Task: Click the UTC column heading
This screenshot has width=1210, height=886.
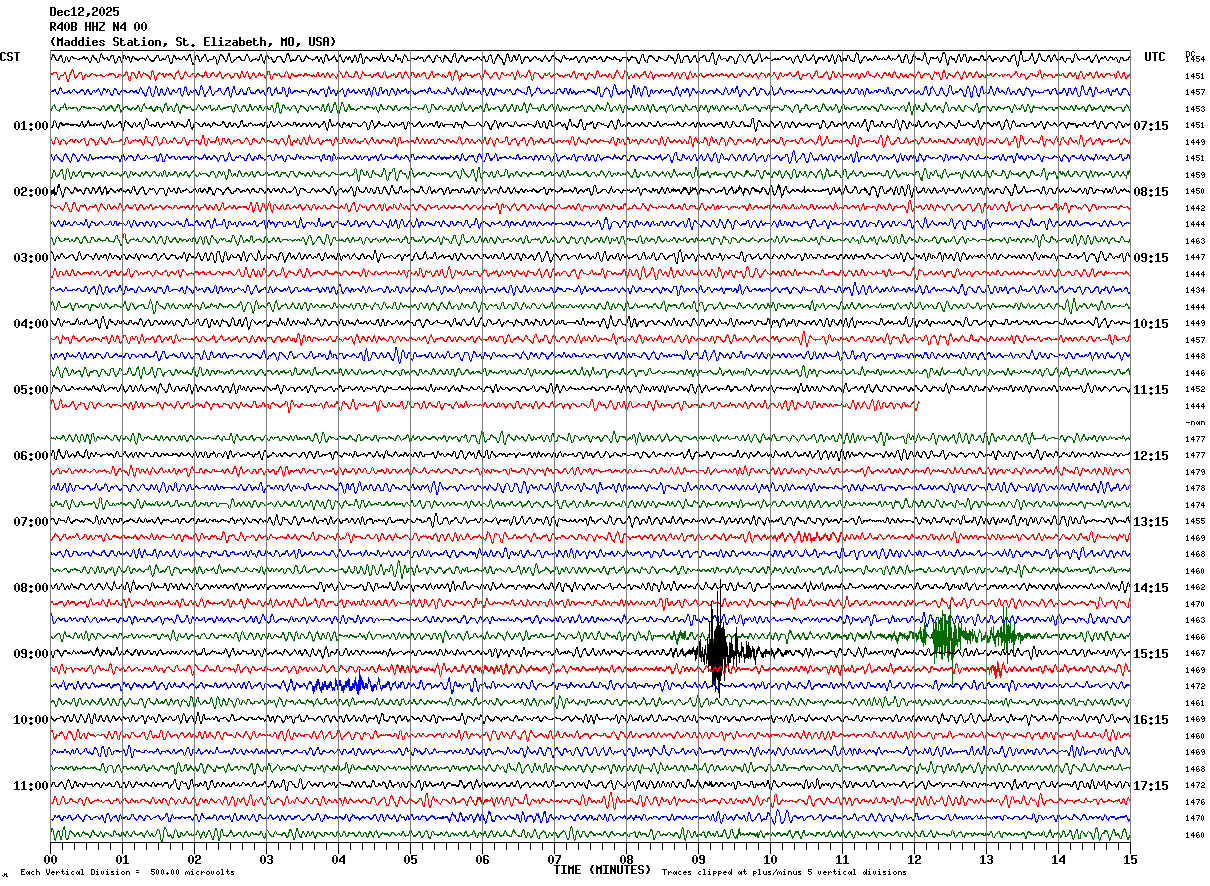Action: (1155, 57)
